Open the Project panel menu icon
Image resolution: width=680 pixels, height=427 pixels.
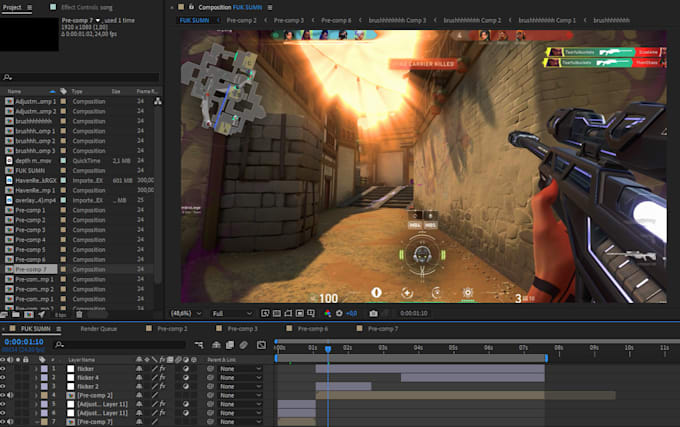29,7
